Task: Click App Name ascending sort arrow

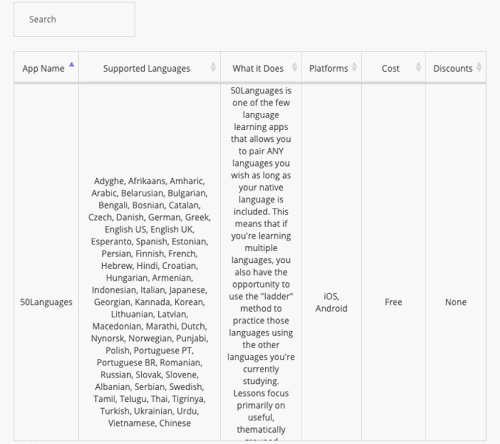Action: click(71, 65)
